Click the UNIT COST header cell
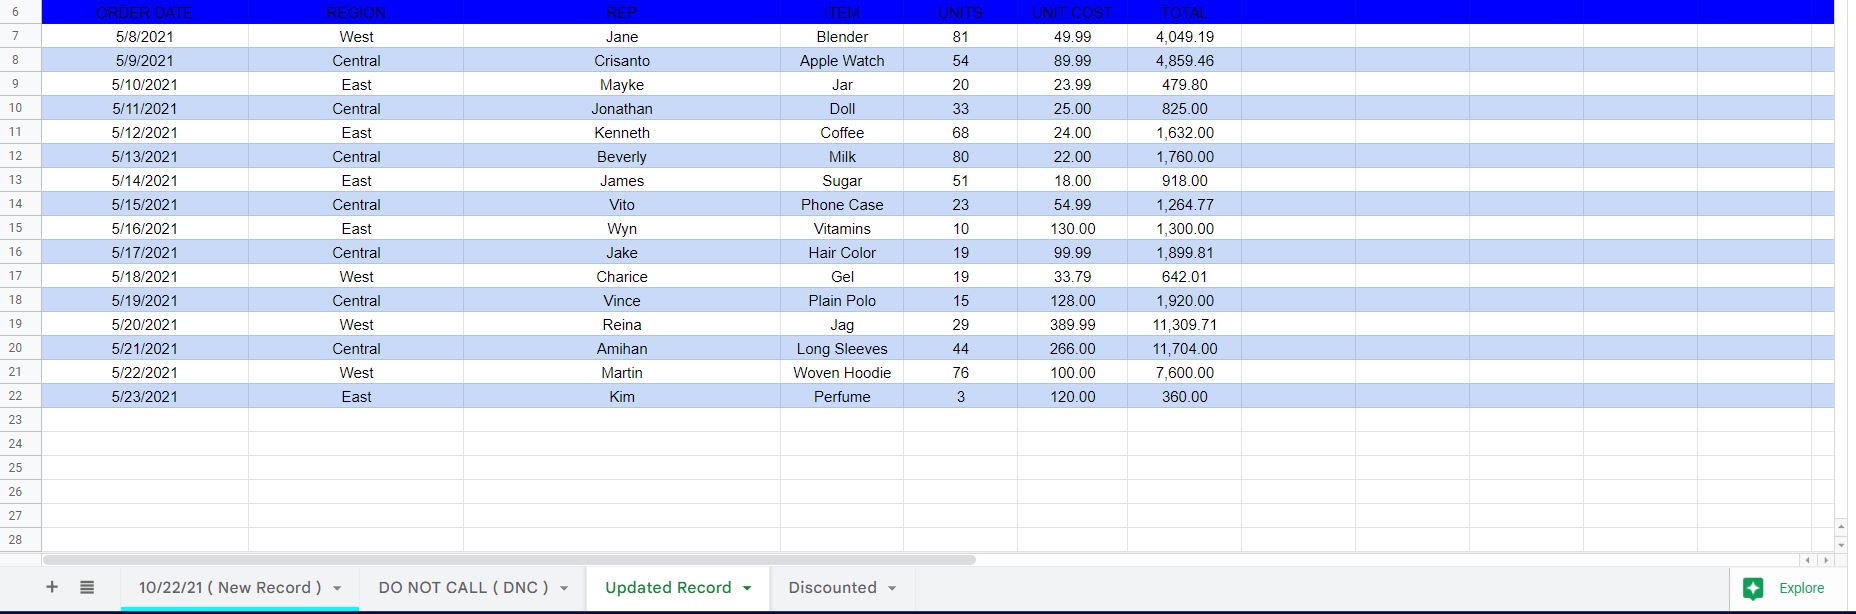 tap(1072, 12)
